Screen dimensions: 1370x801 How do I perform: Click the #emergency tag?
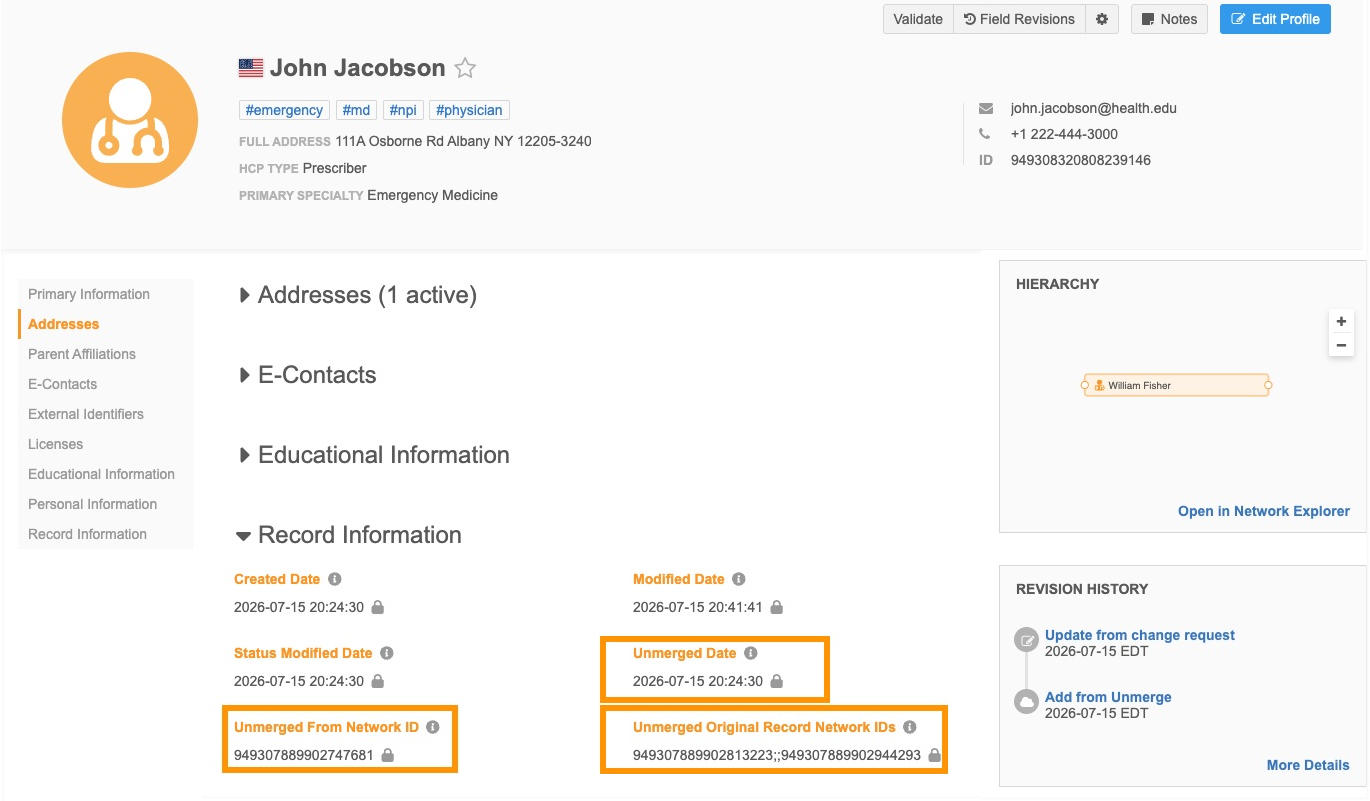(284, 110)
